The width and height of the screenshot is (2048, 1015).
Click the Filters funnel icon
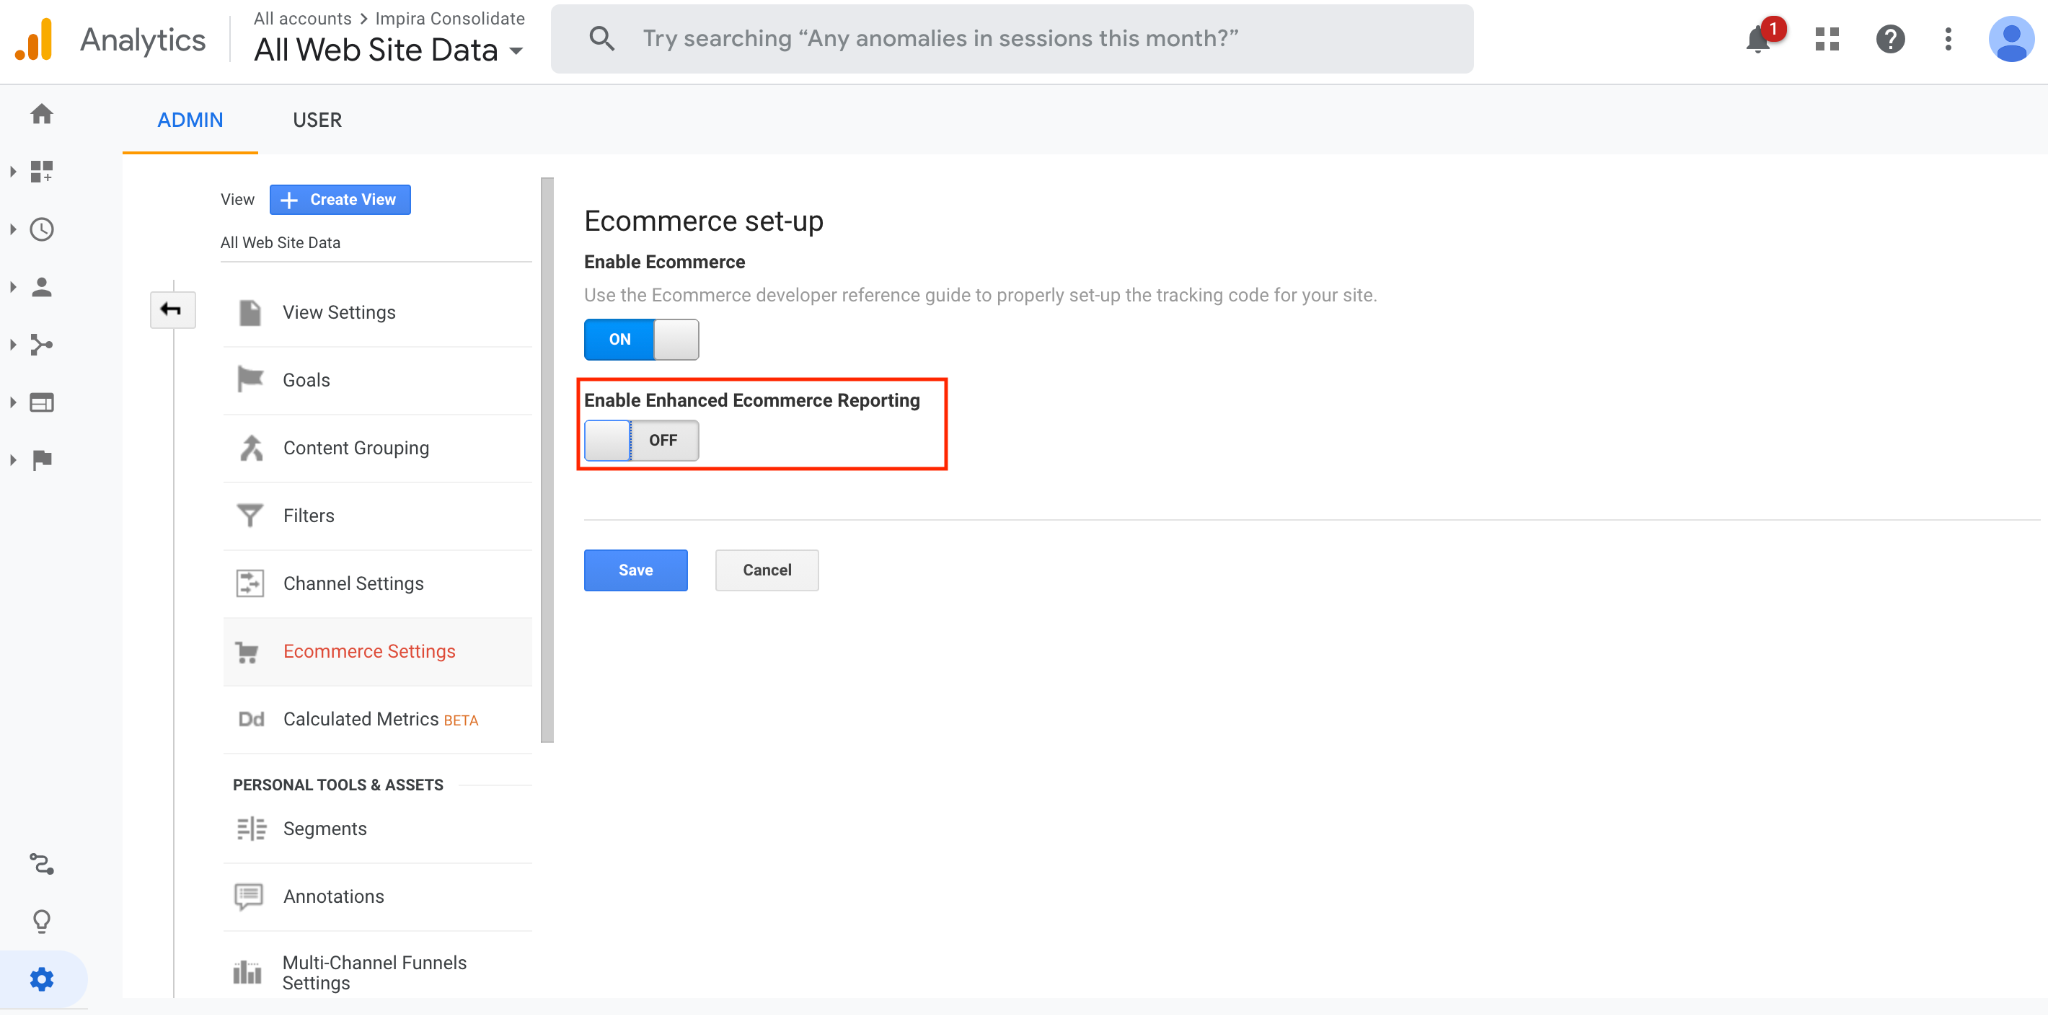click(250, 515)
